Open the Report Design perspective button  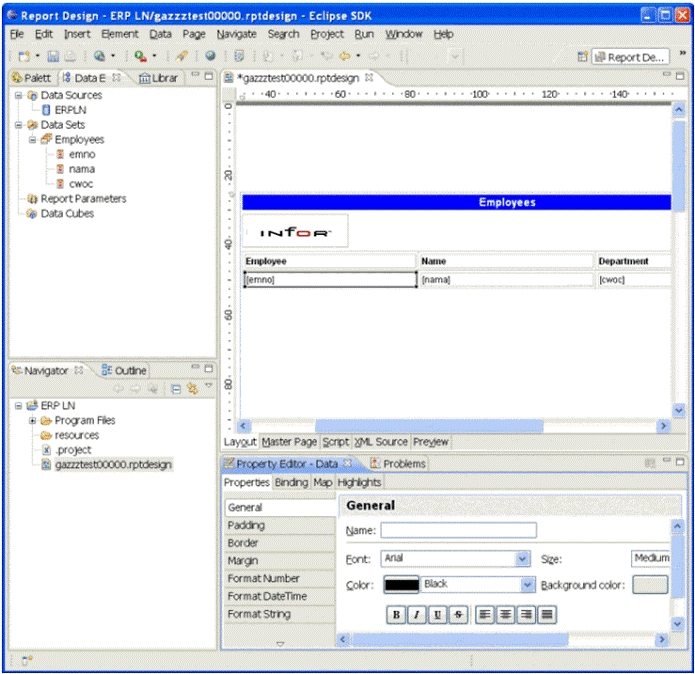tap(629, 57)
